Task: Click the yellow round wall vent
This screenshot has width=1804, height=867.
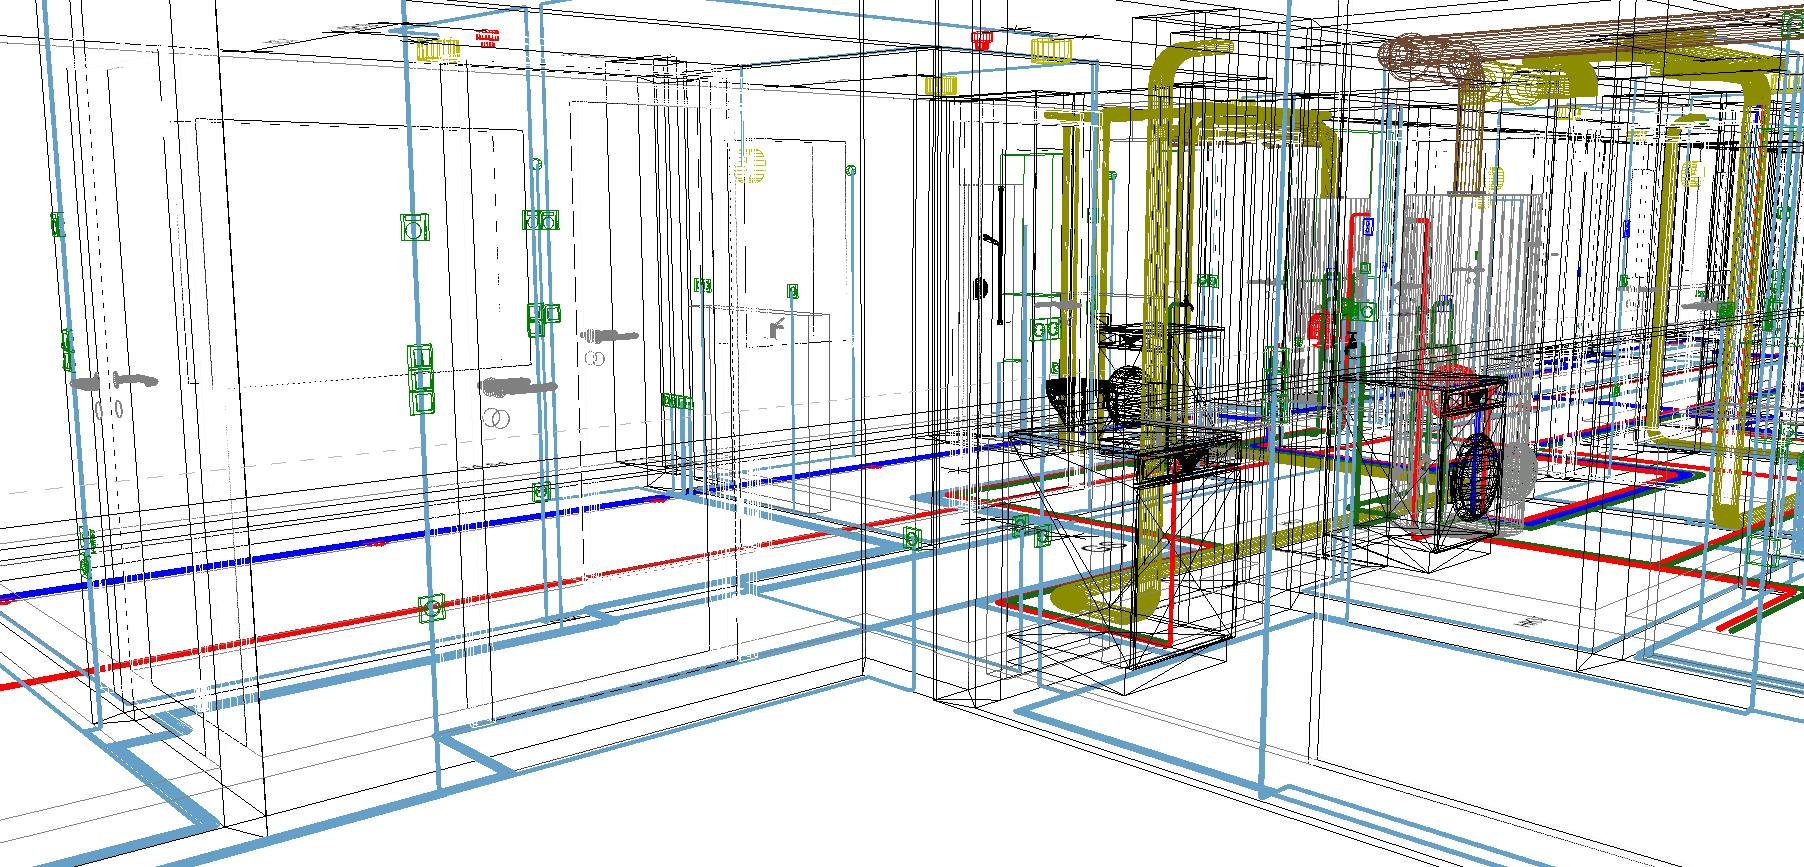Action: point(749,165)
